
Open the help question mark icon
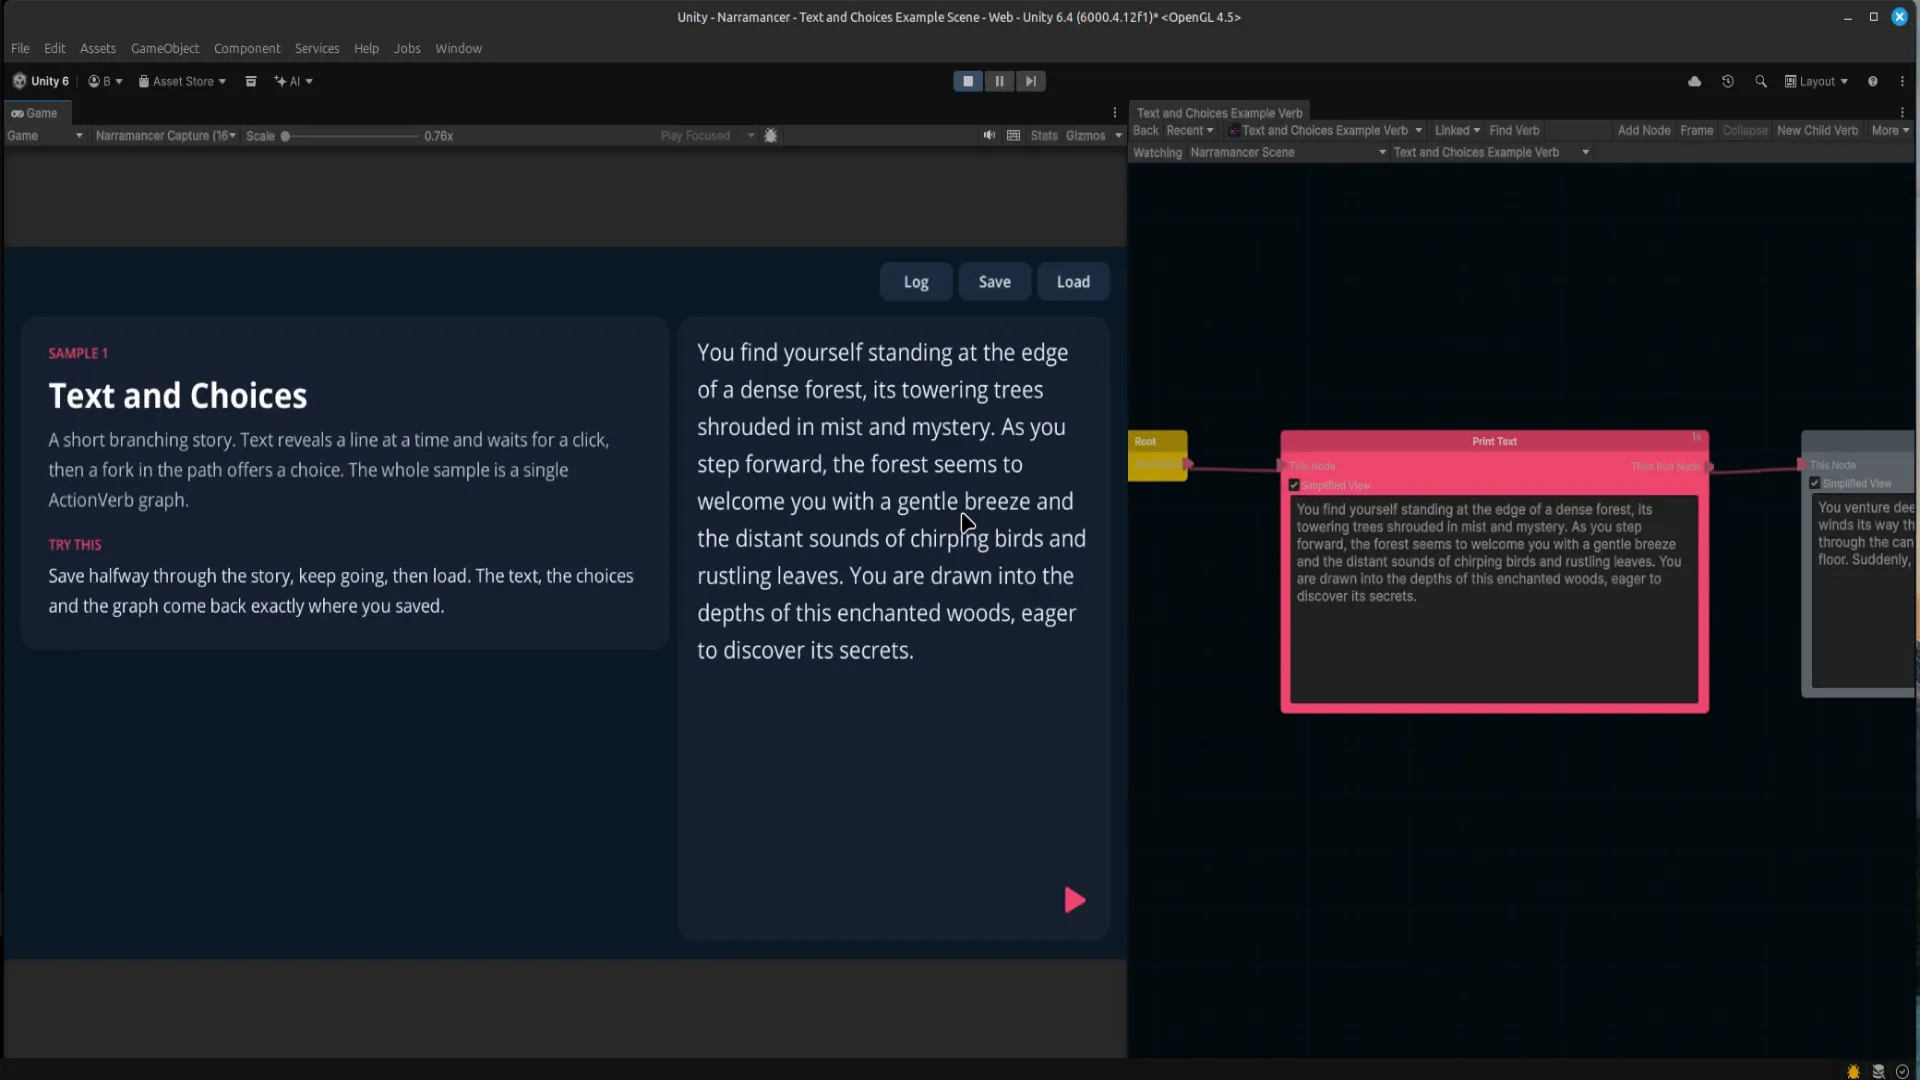1872,81
